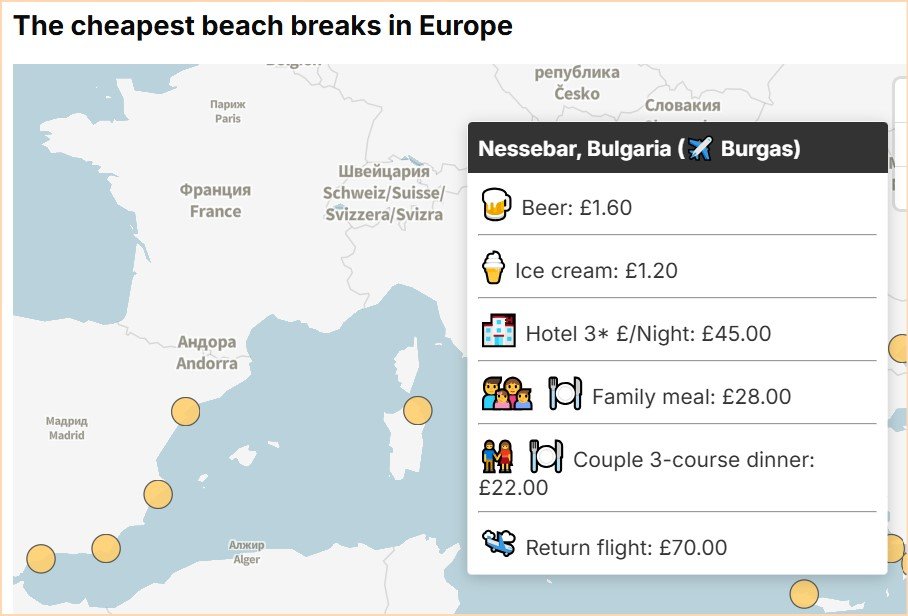Click the family emoji icon beside Family meal
The image size is (908, 616).
pos(507,394)
